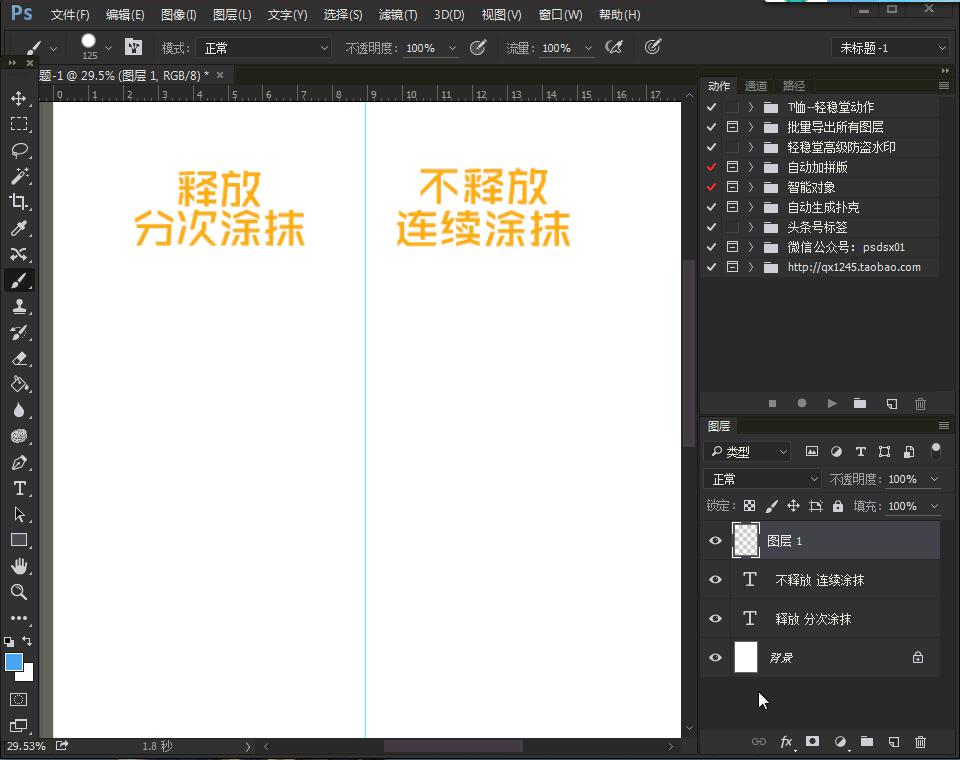Click the blue foreground color swatch
960x760 pixels.
(14, 663)
